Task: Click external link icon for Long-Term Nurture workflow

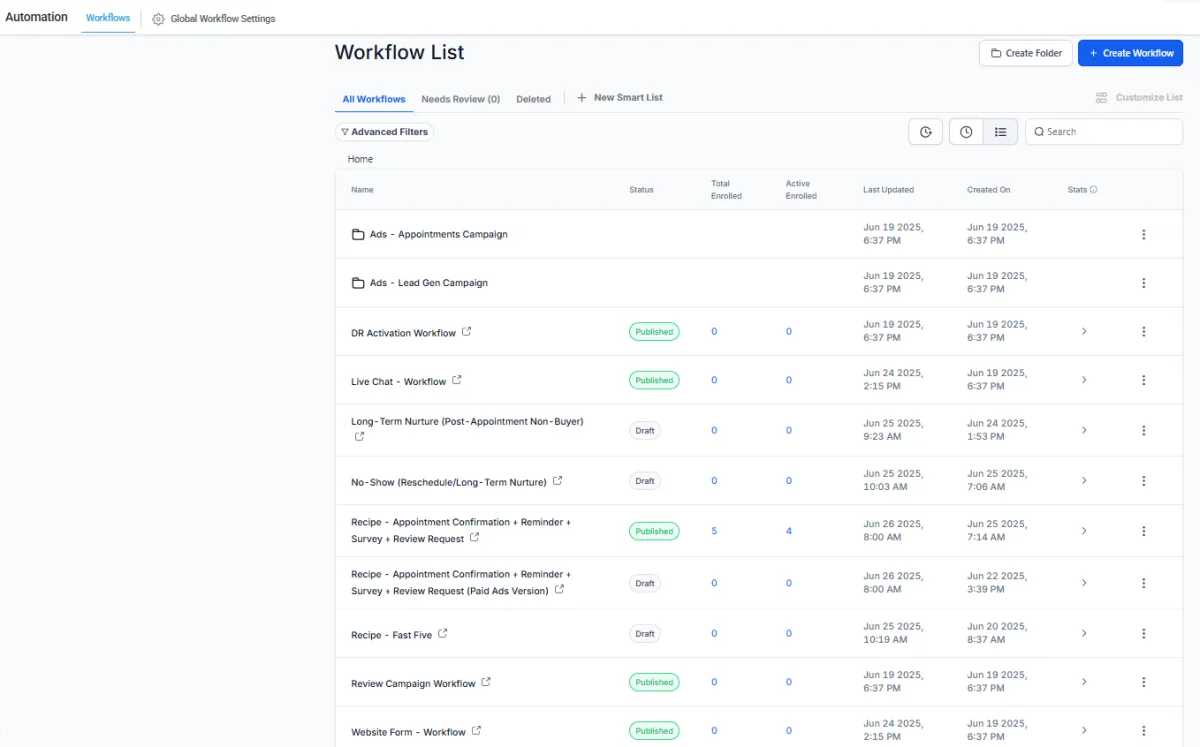Action: point(359,437)
